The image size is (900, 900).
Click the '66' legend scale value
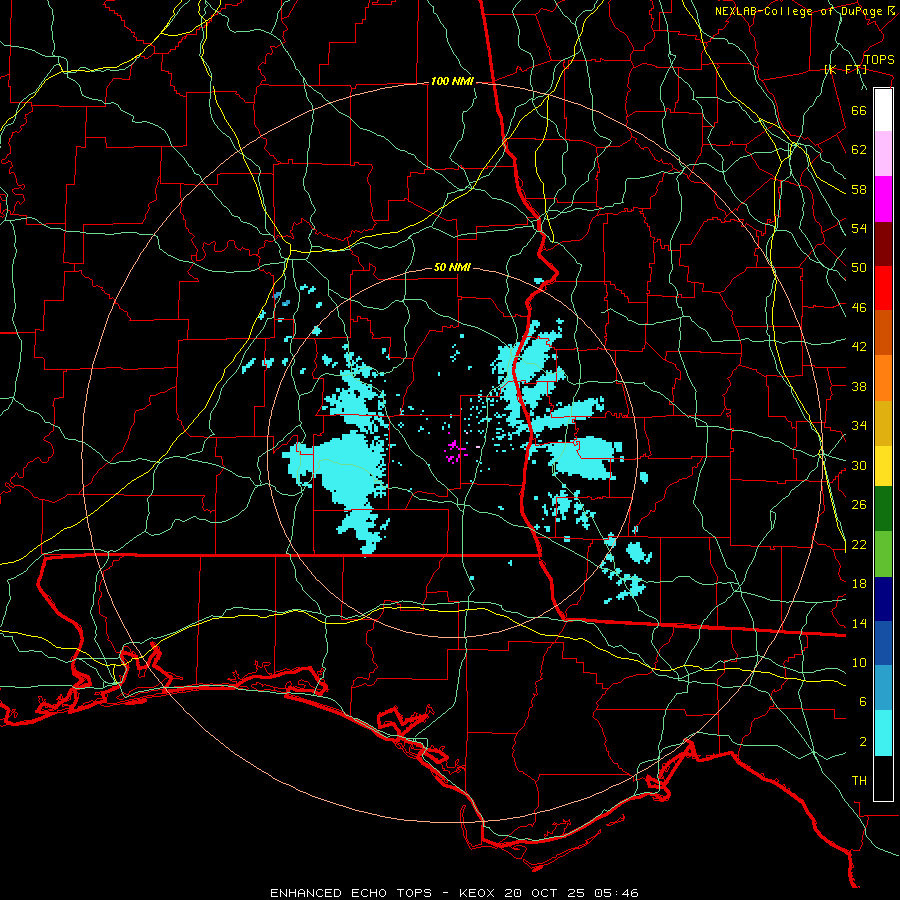click(x=859, y=110)
